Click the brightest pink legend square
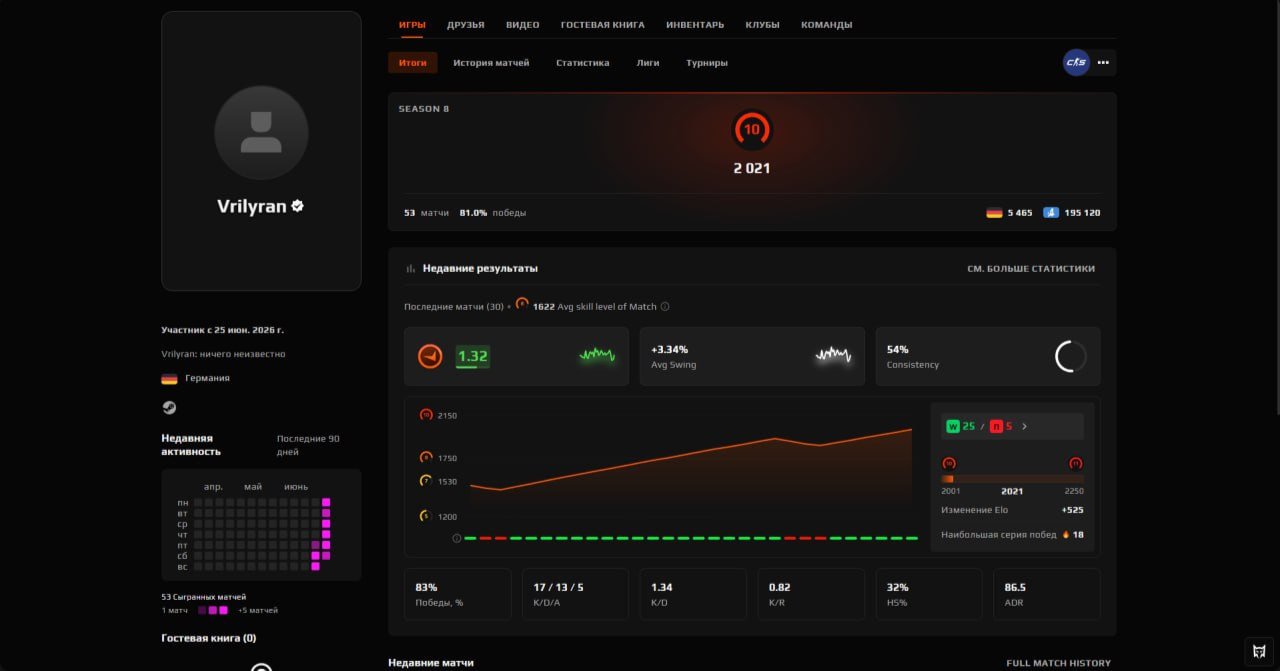 [224, 610]
